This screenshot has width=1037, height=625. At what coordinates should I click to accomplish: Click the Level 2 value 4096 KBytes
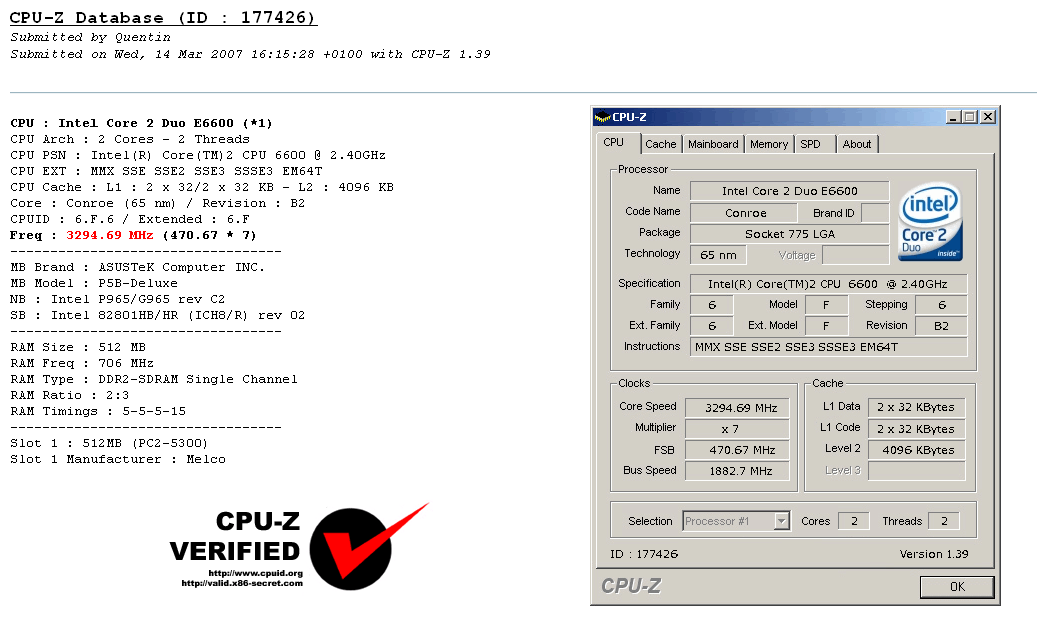917,450
